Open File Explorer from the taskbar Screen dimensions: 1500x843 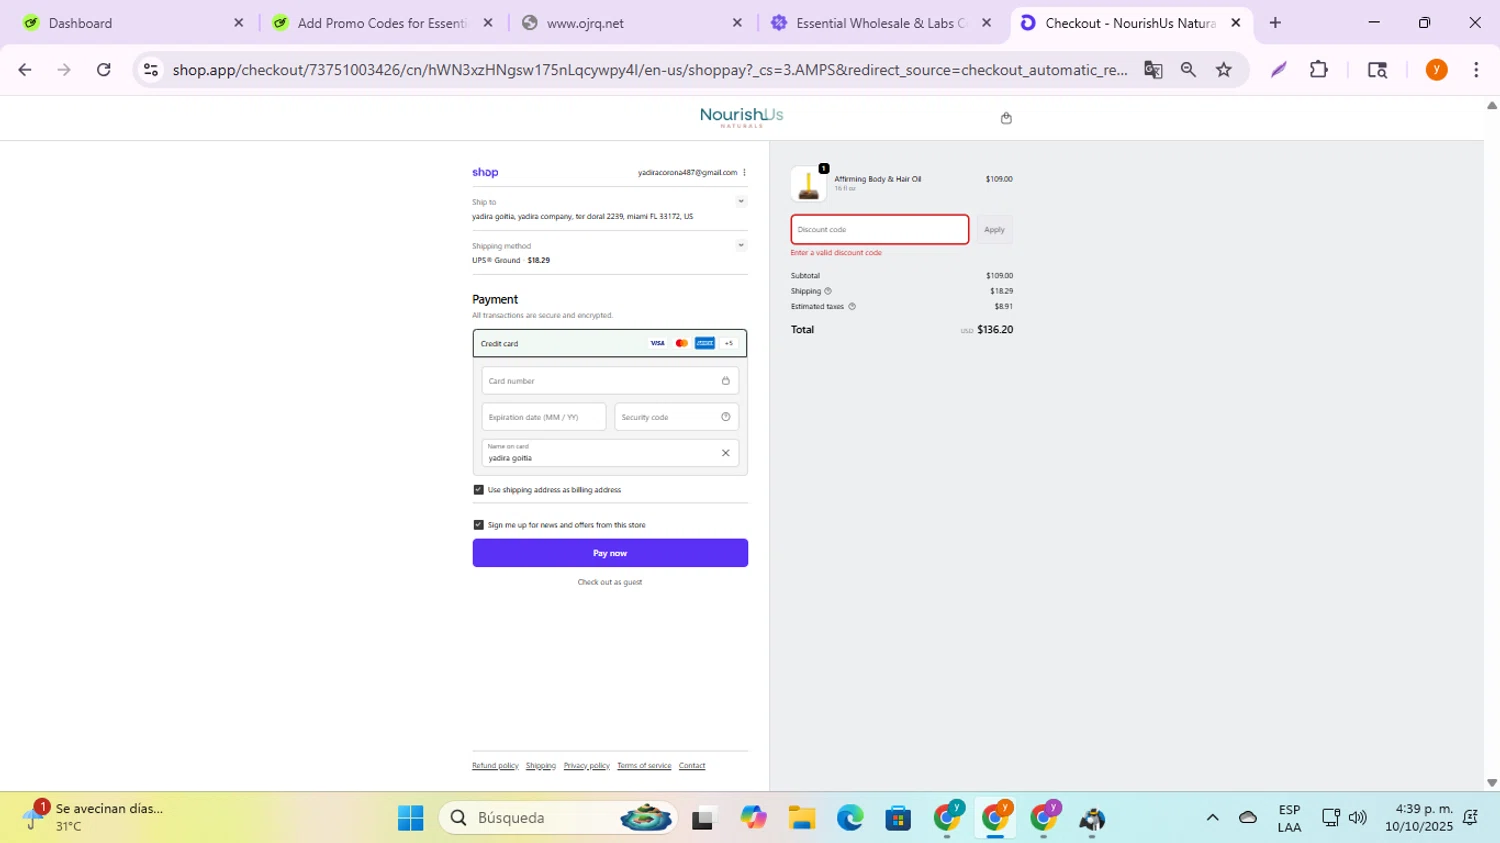(x=802, y=818)
